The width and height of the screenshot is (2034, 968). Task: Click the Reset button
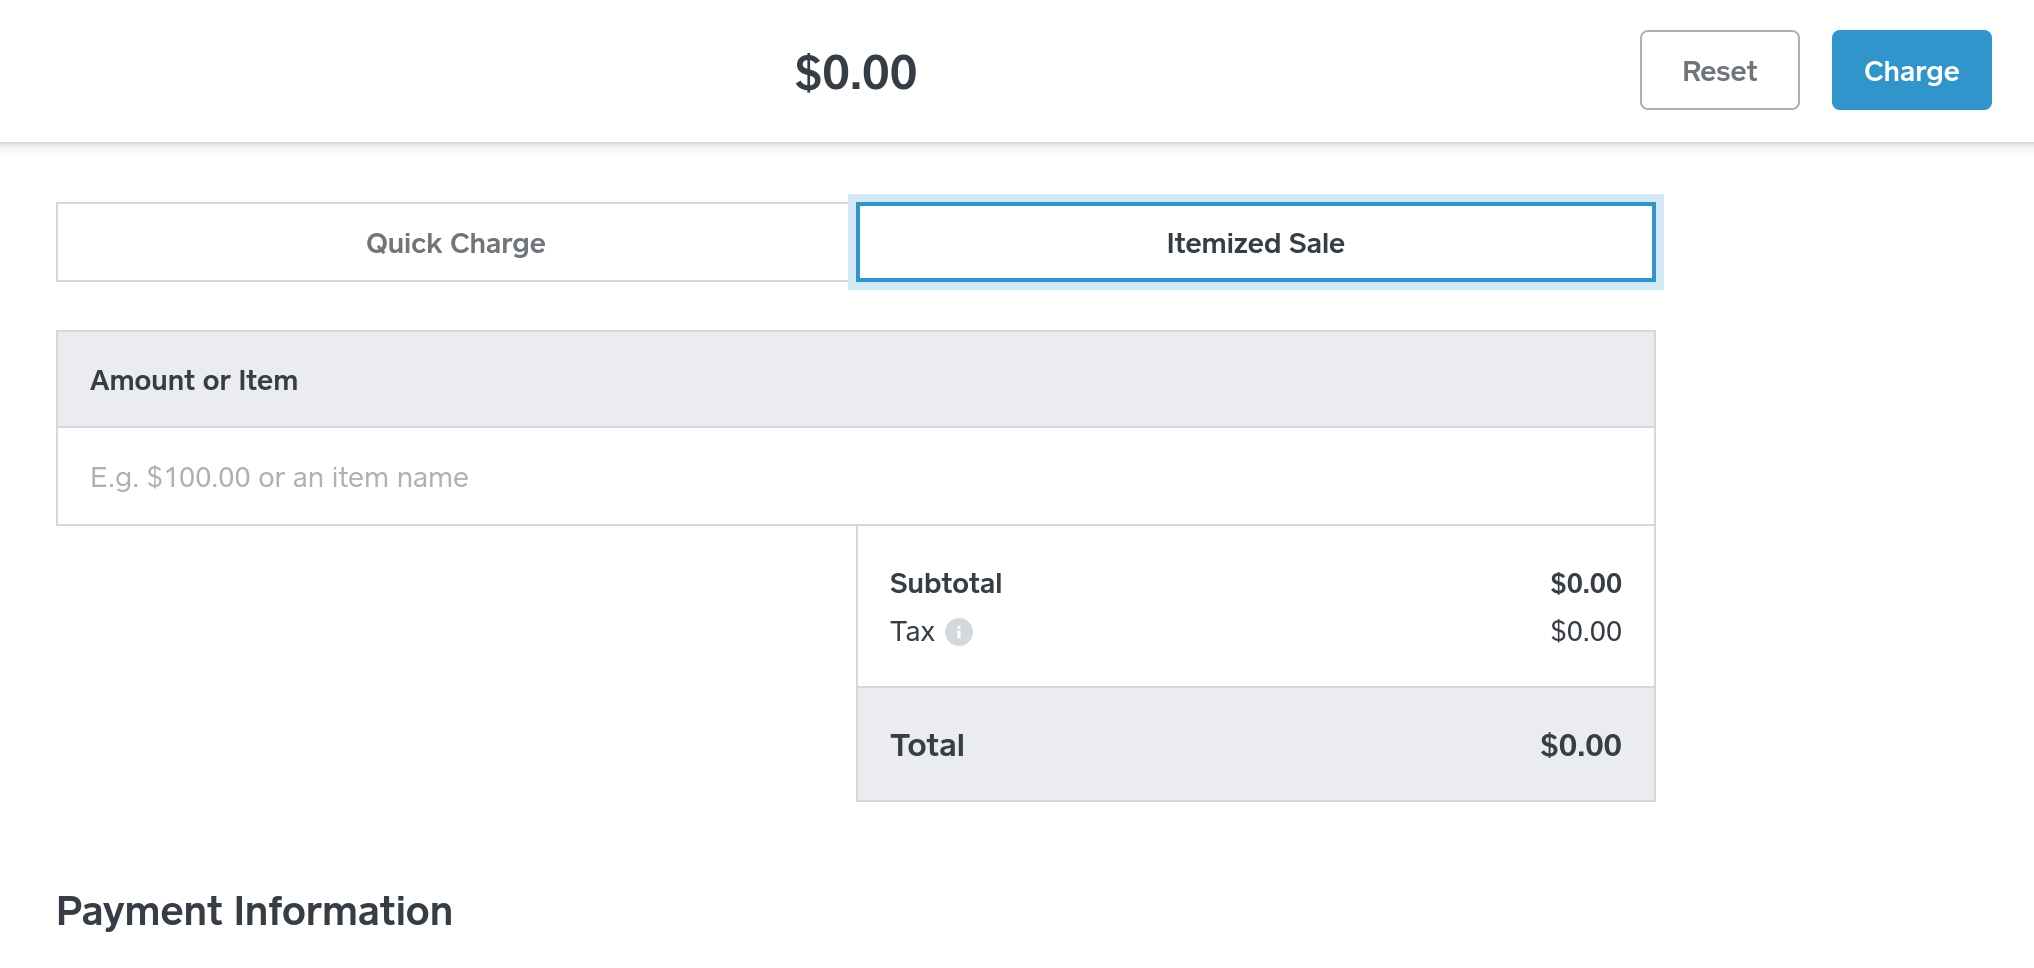click(1719, 71)
